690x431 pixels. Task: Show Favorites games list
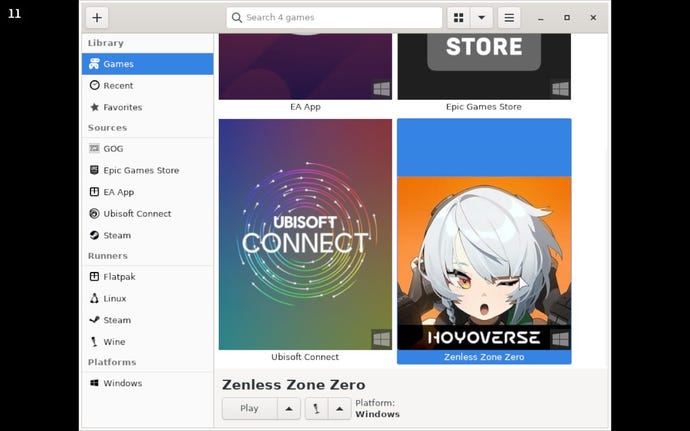pos(147,107)
